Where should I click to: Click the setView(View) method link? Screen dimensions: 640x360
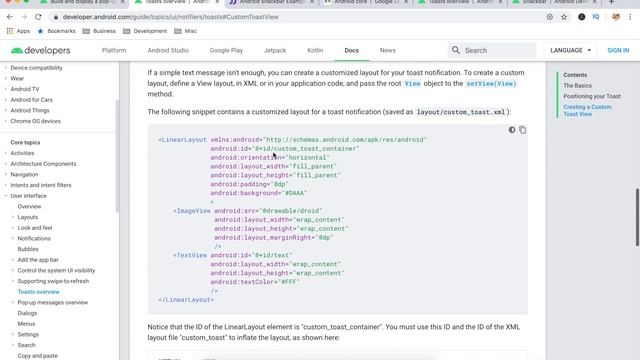pyautogui.click(x=491, y=83)
